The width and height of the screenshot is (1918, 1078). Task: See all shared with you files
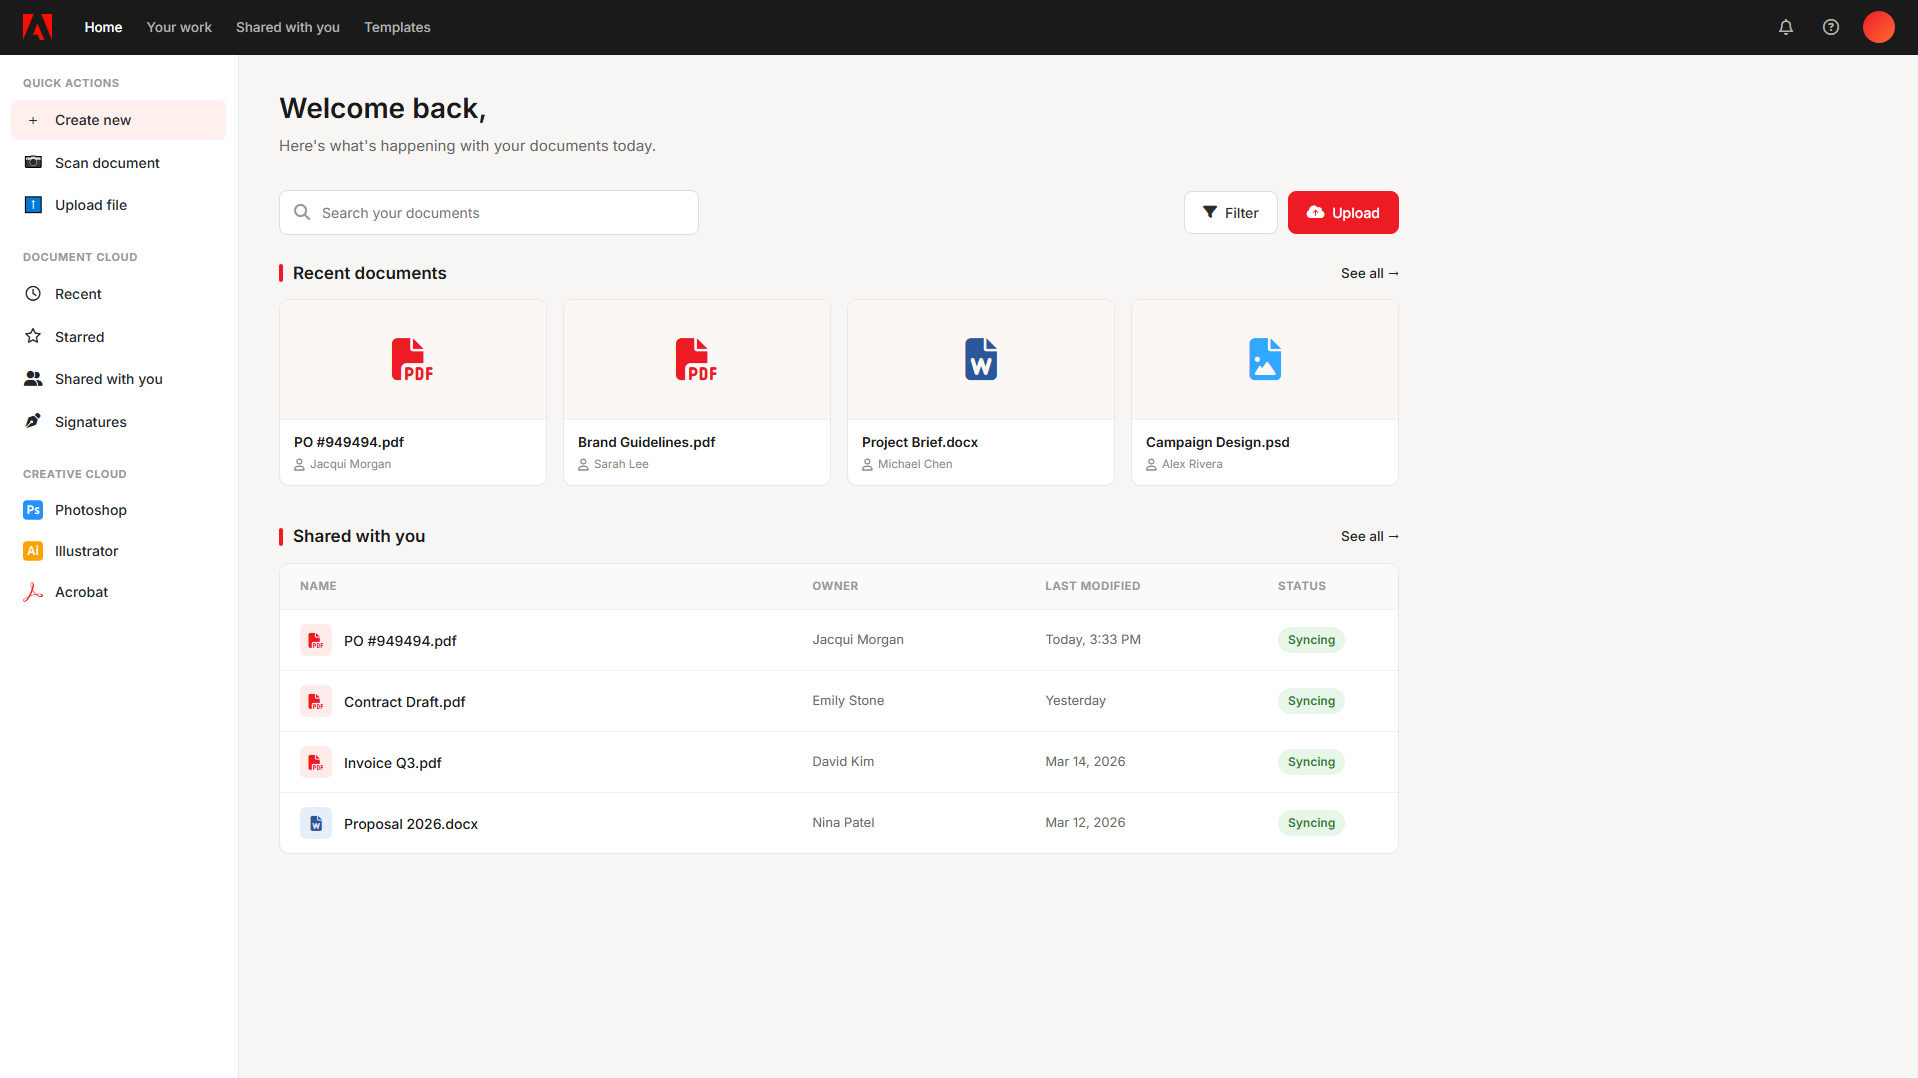coord(1370,536)
